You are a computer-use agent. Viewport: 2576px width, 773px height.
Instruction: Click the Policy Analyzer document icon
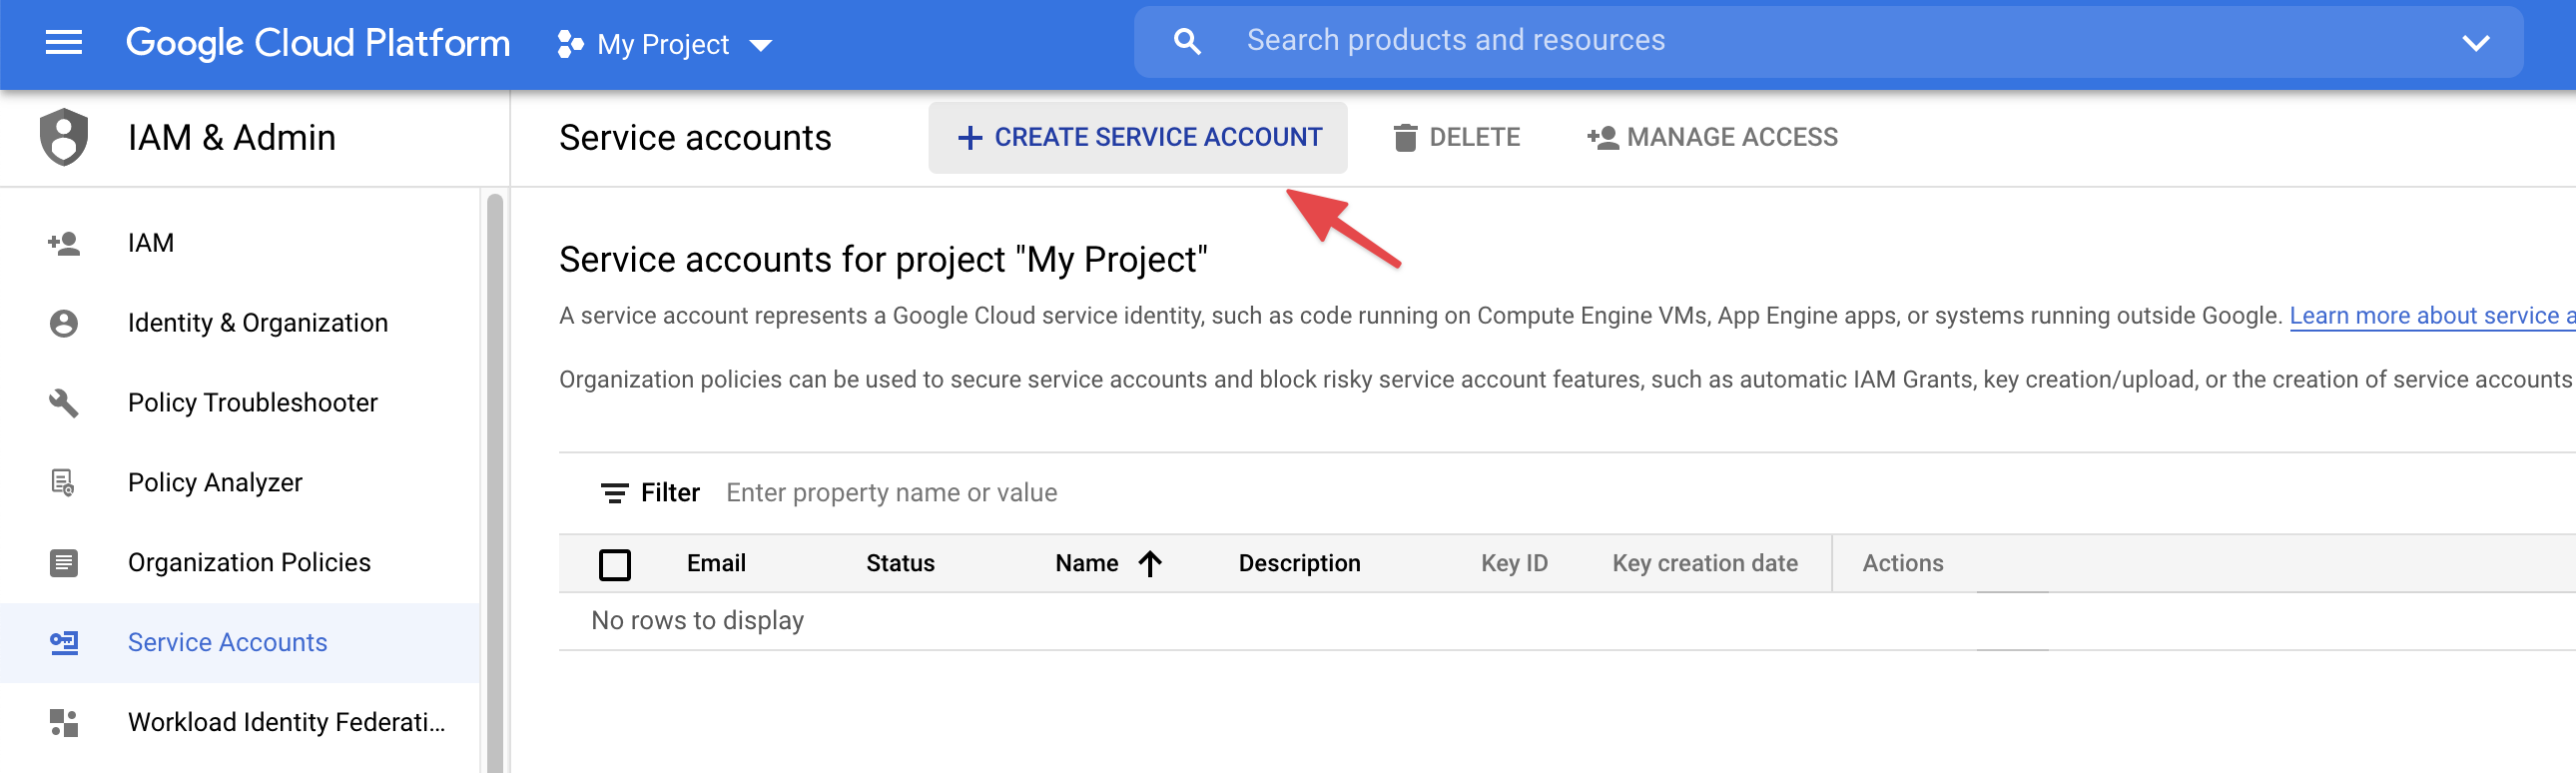(63, 483)
